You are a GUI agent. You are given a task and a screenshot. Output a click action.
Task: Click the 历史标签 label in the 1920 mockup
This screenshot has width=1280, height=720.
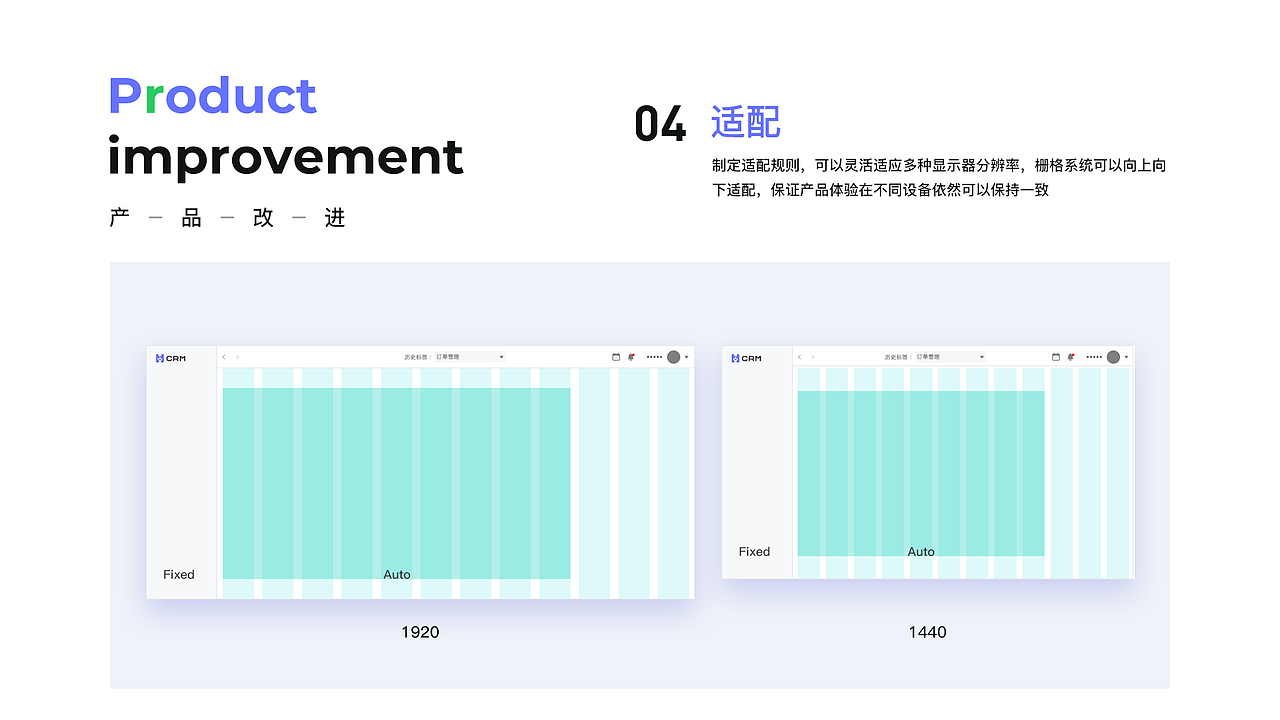418,357
